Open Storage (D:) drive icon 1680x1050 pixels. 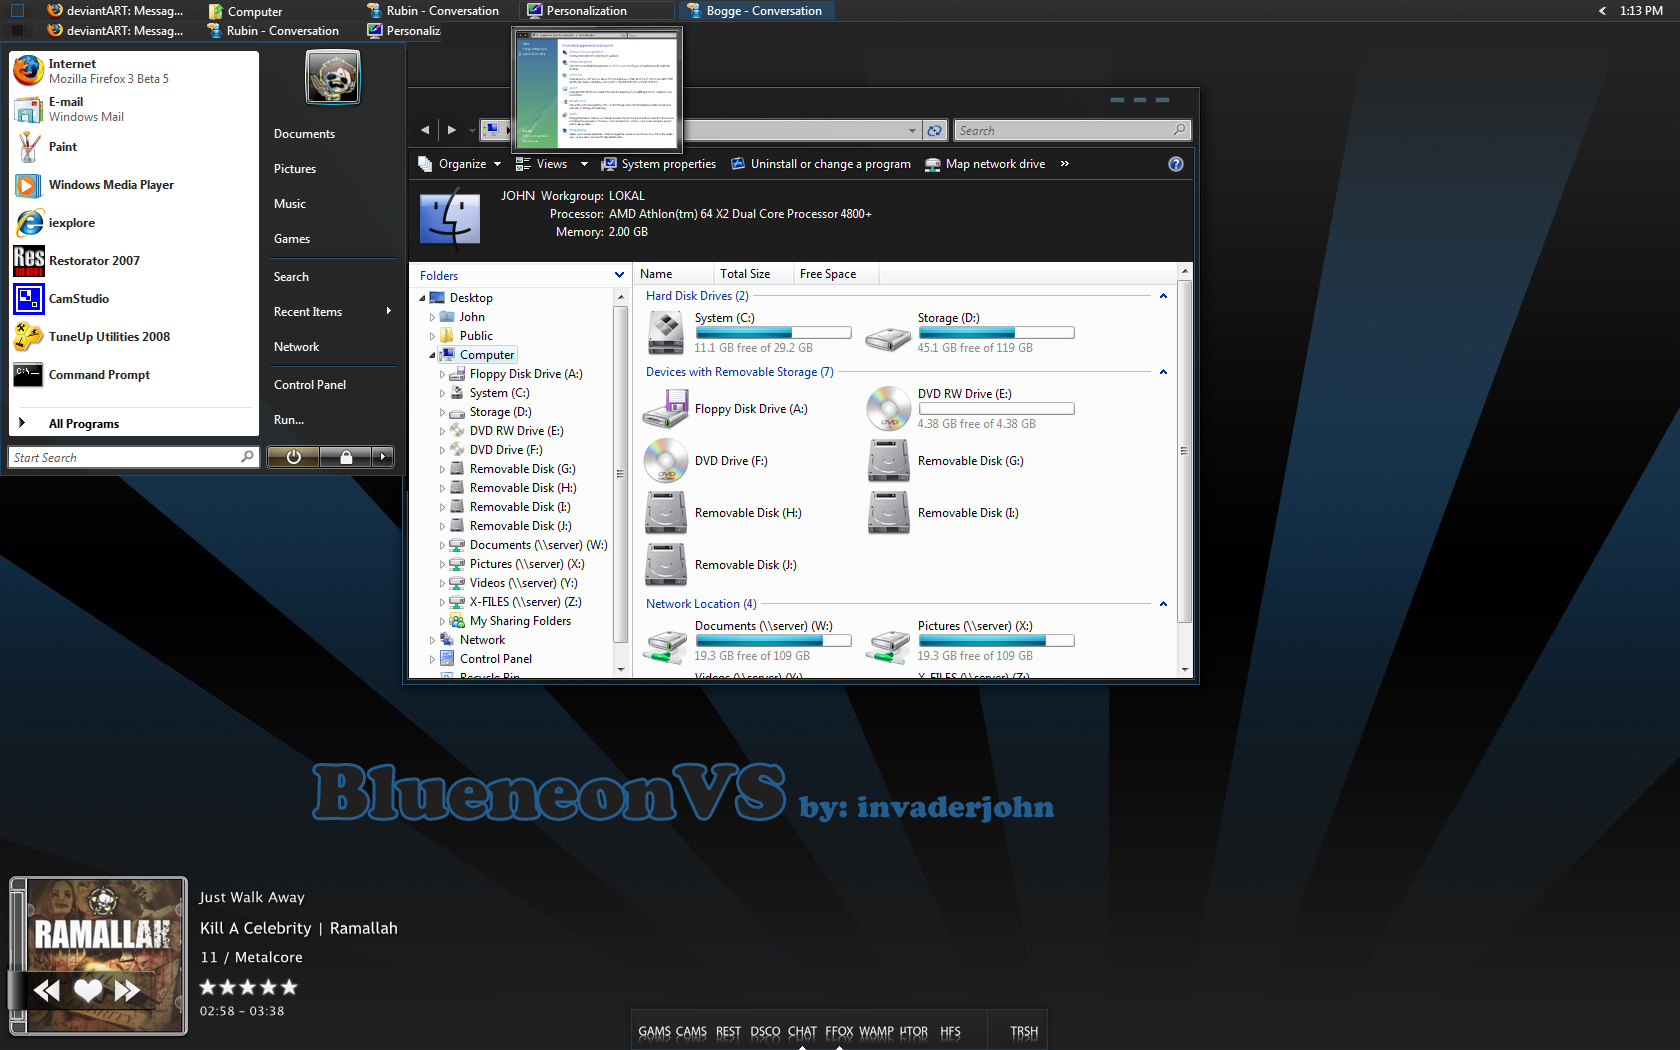pyautogui.click(x=888, y=338)
